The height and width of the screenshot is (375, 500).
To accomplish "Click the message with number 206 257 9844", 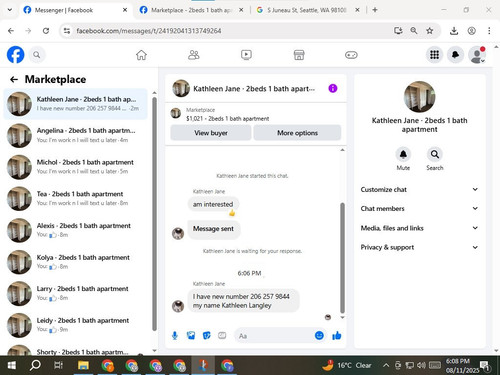I will [x=243, y=301].
